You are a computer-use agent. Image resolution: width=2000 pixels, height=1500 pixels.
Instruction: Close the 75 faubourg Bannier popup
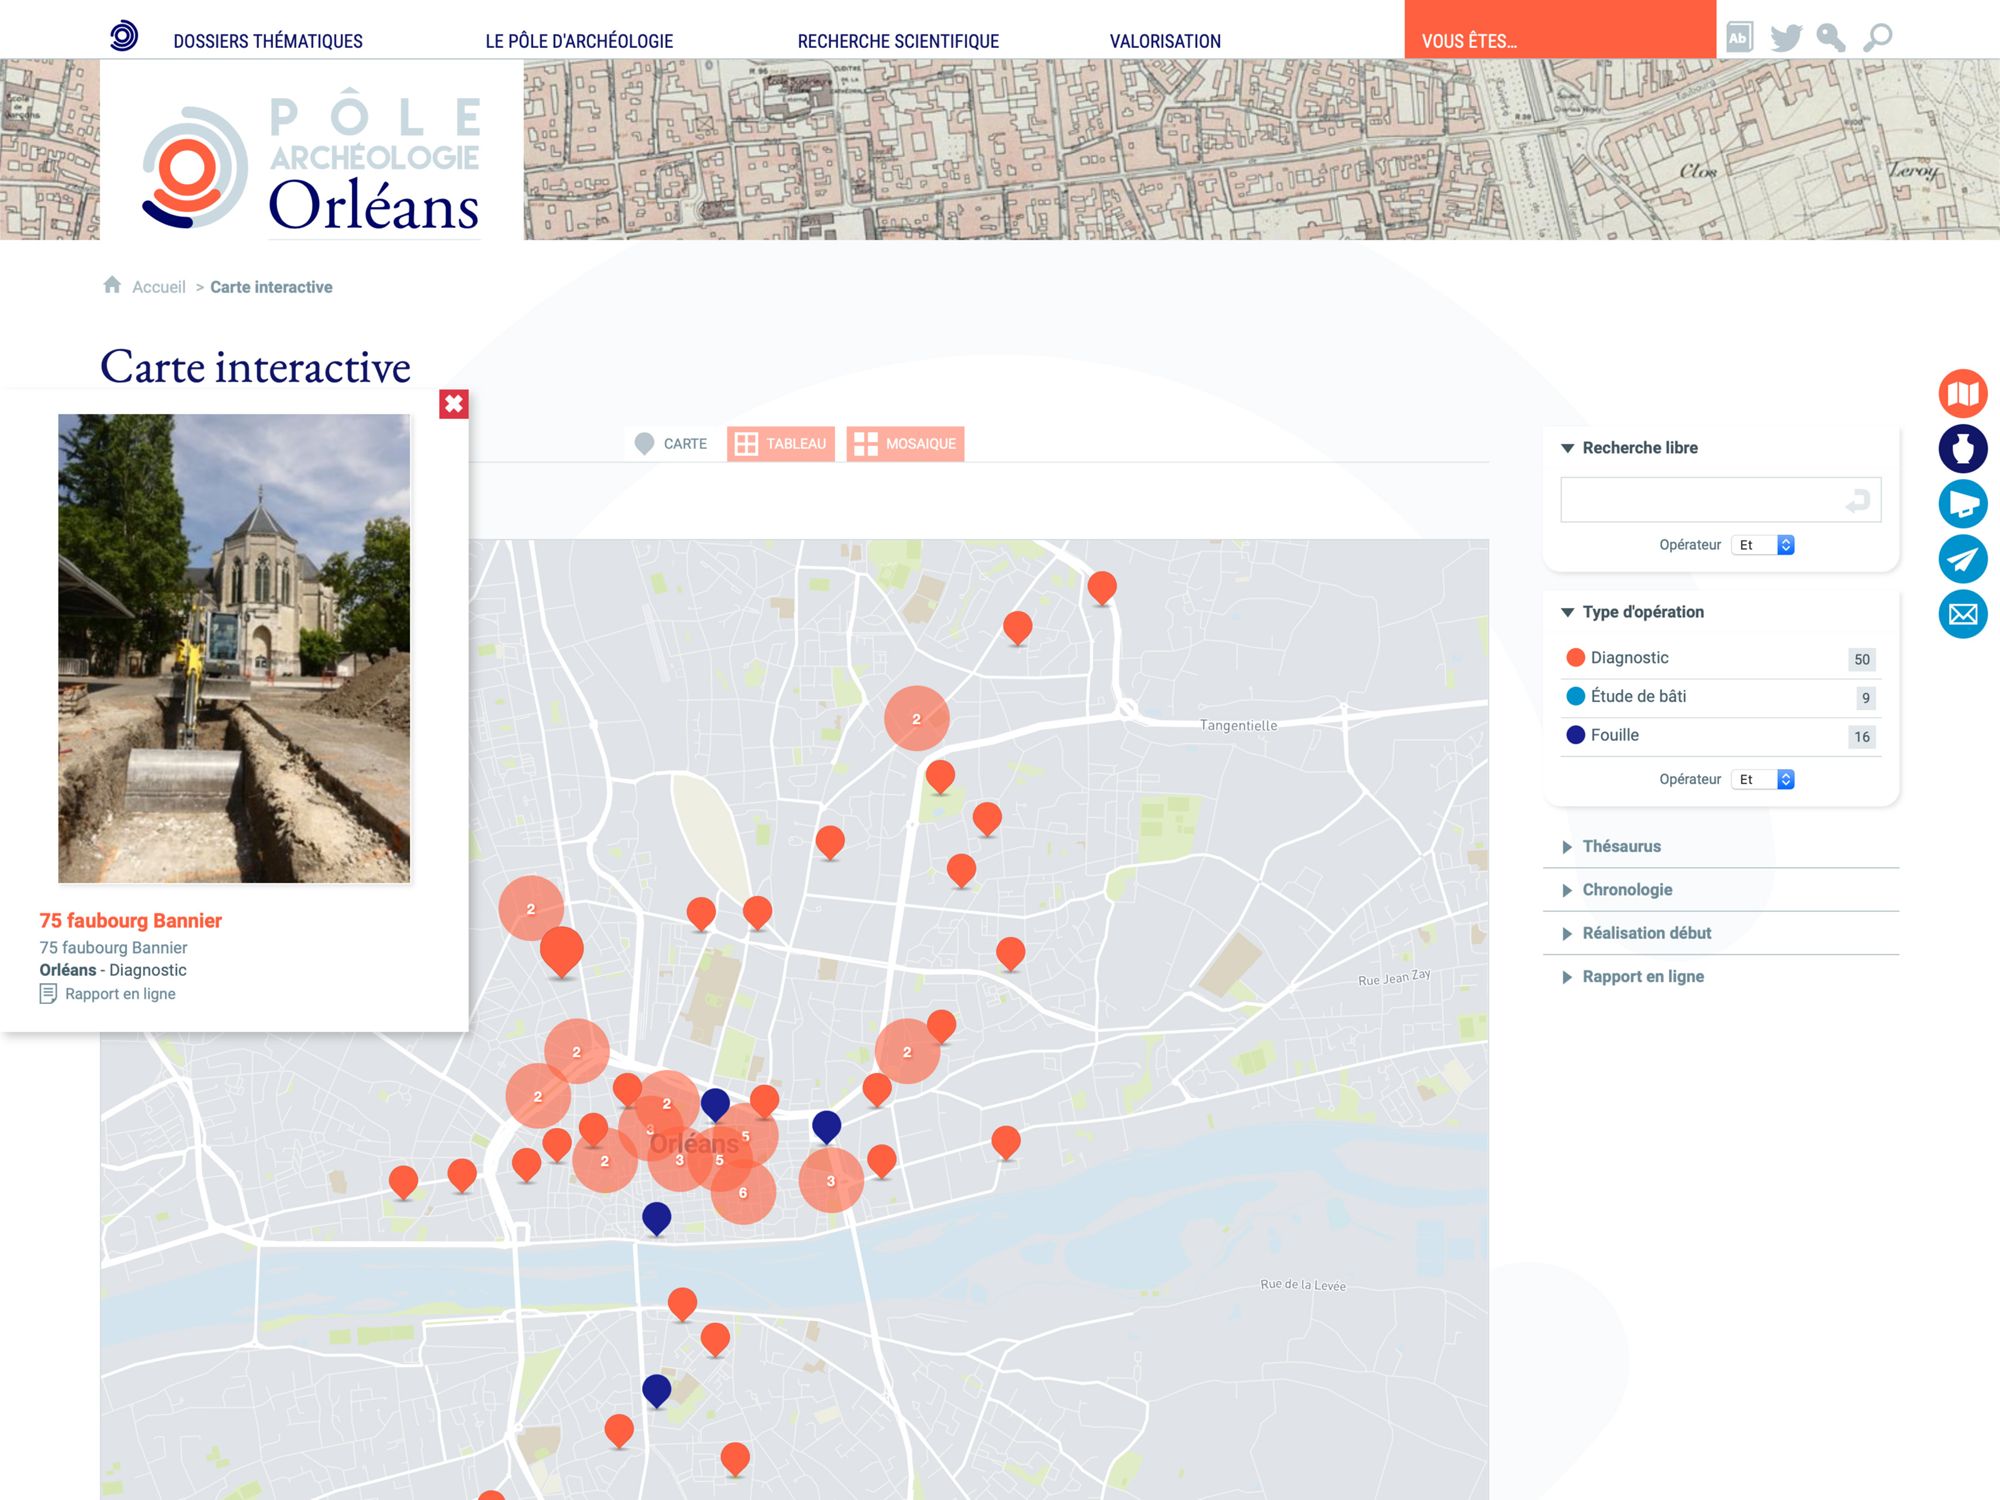pos(453,404)
